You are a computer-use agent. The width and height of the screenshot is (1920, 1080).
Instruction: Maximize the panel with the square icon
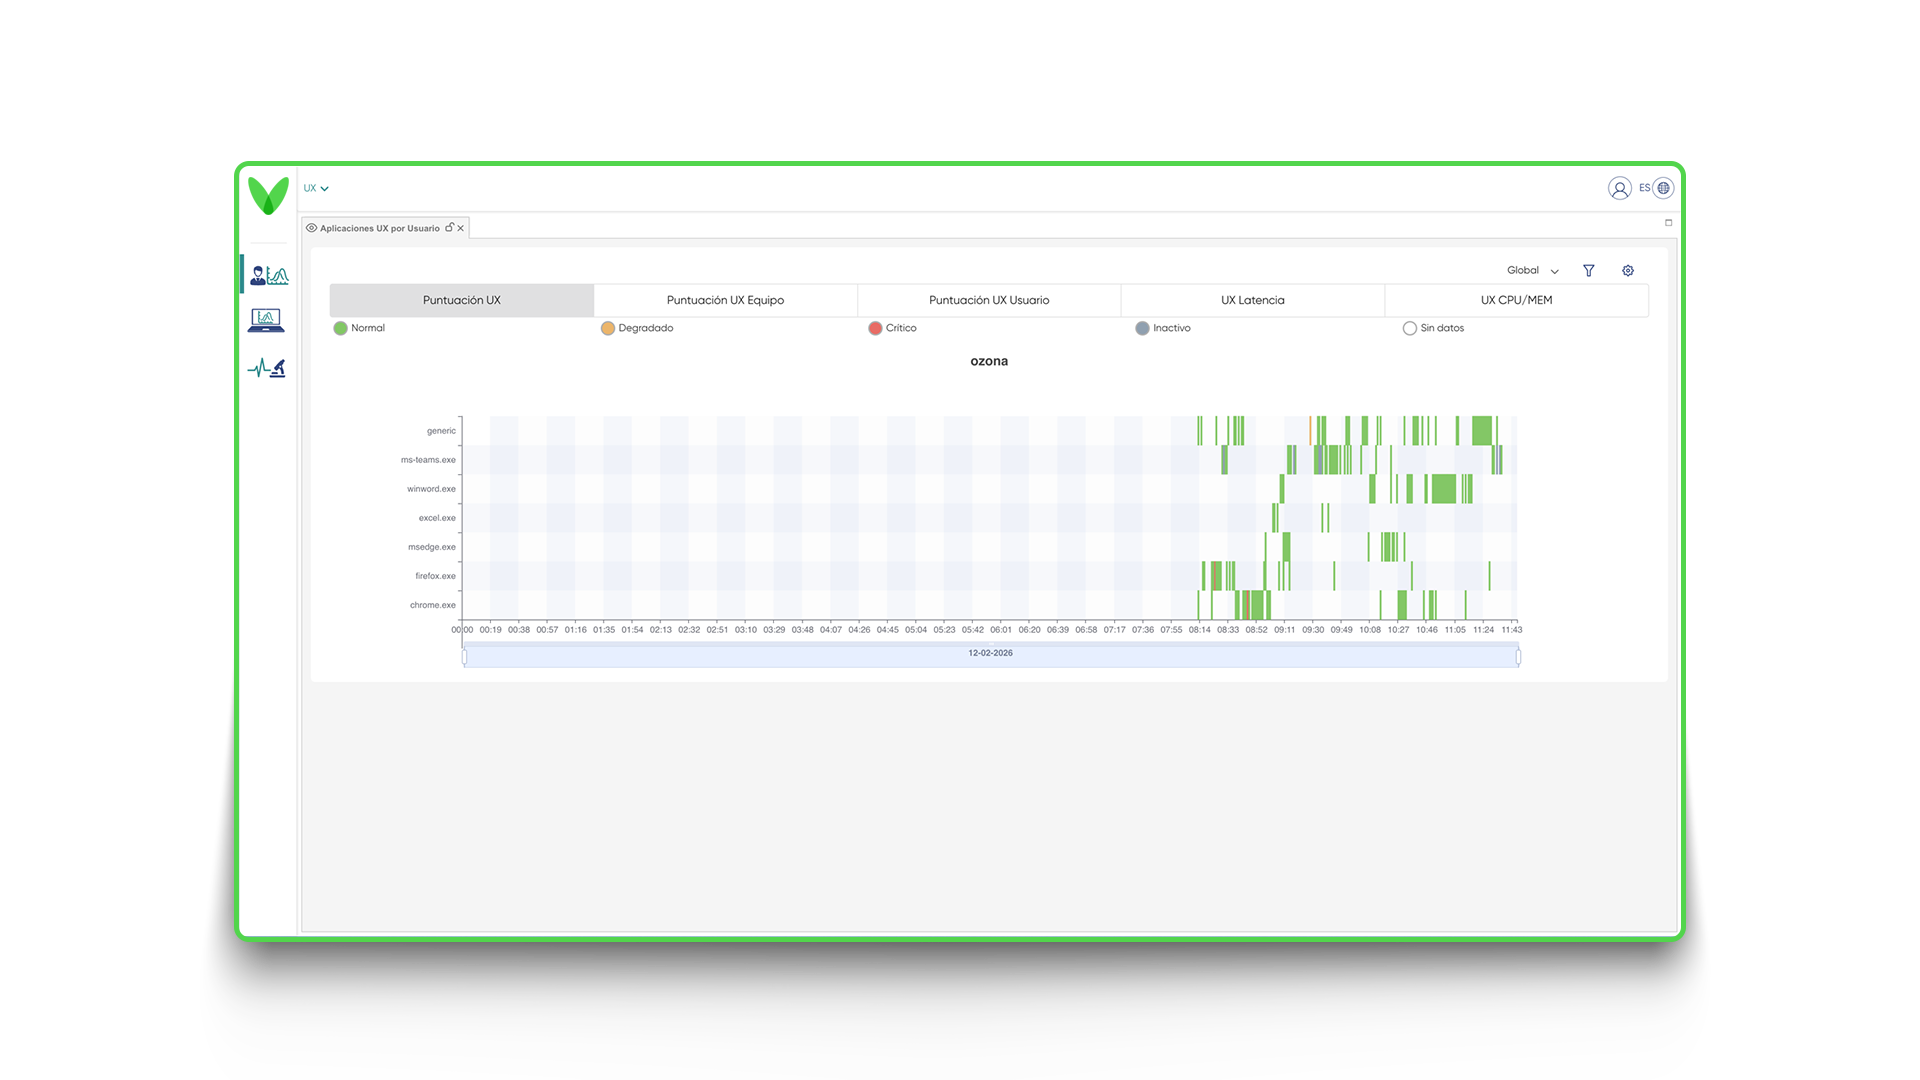[1668, 223]
